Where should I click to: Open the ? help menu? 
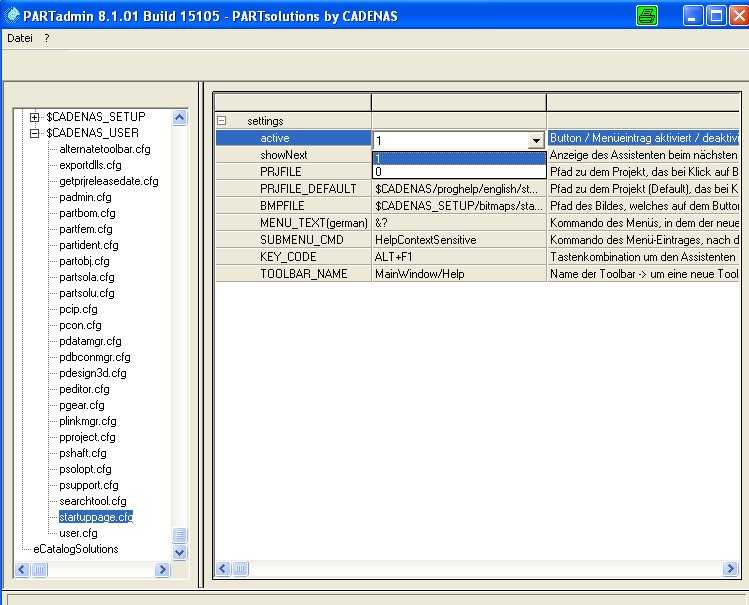(x=46, y=38)
